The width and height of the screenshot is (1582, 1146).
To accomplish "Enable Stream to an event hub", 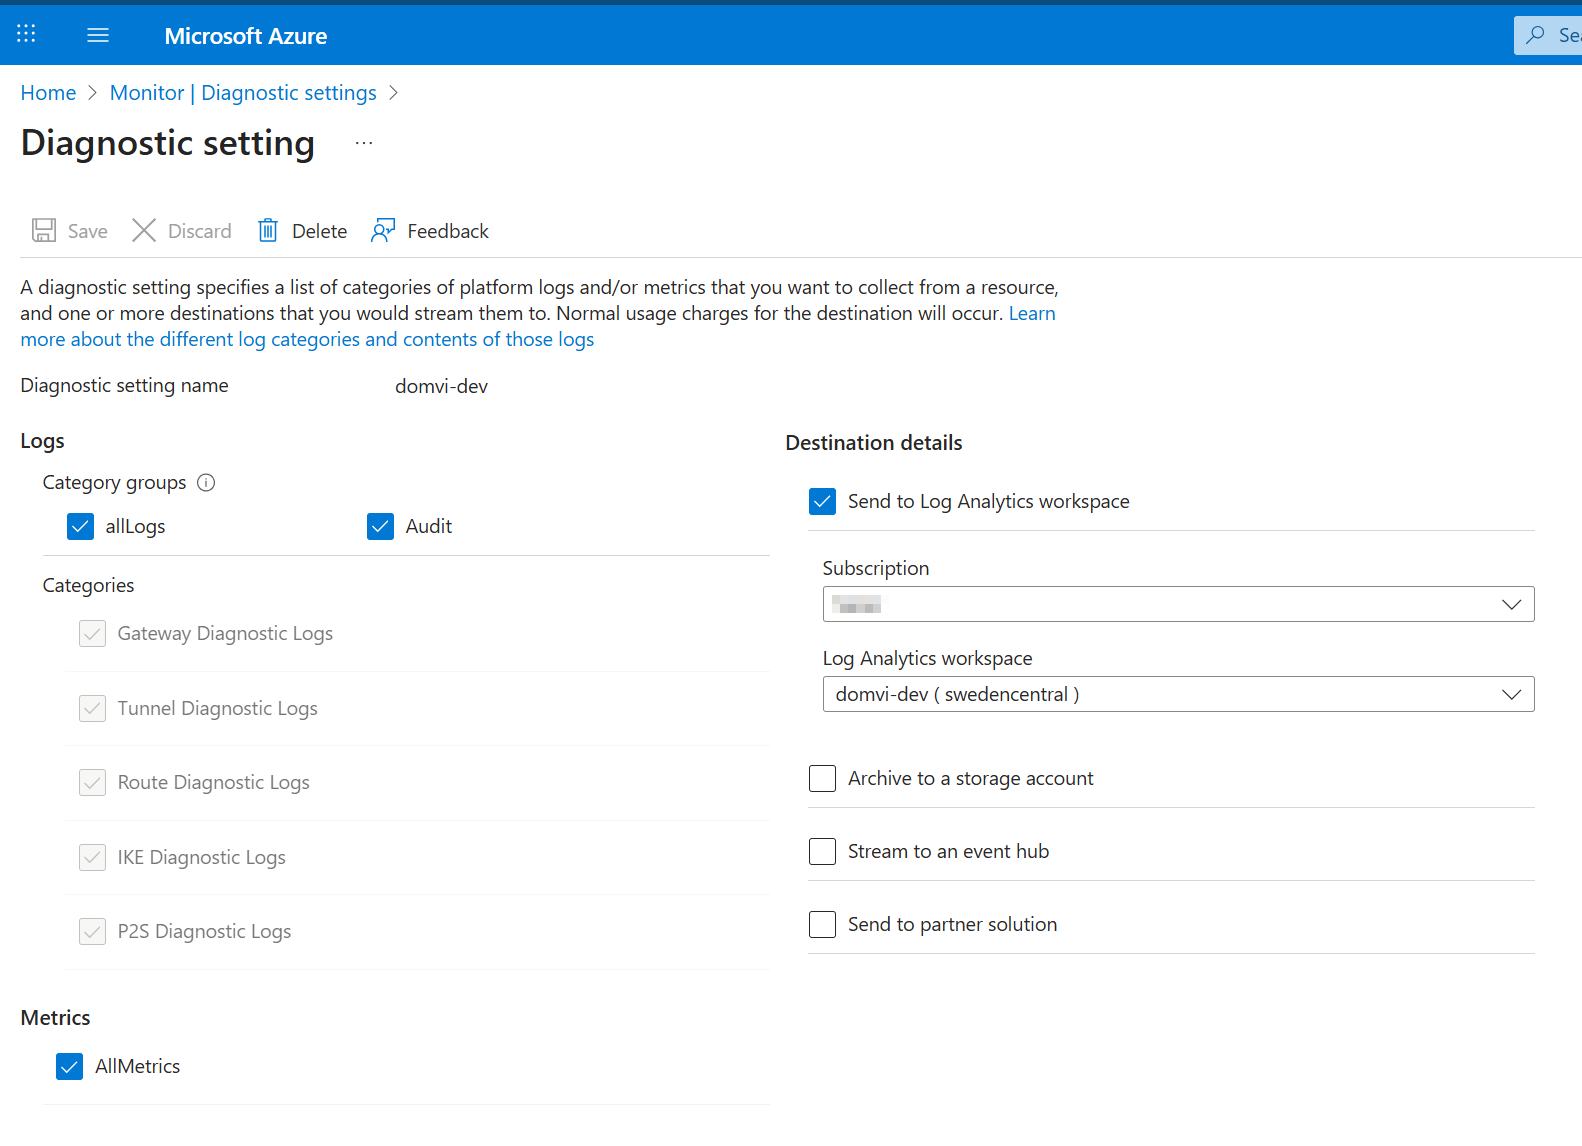I will tap(822, 851).
